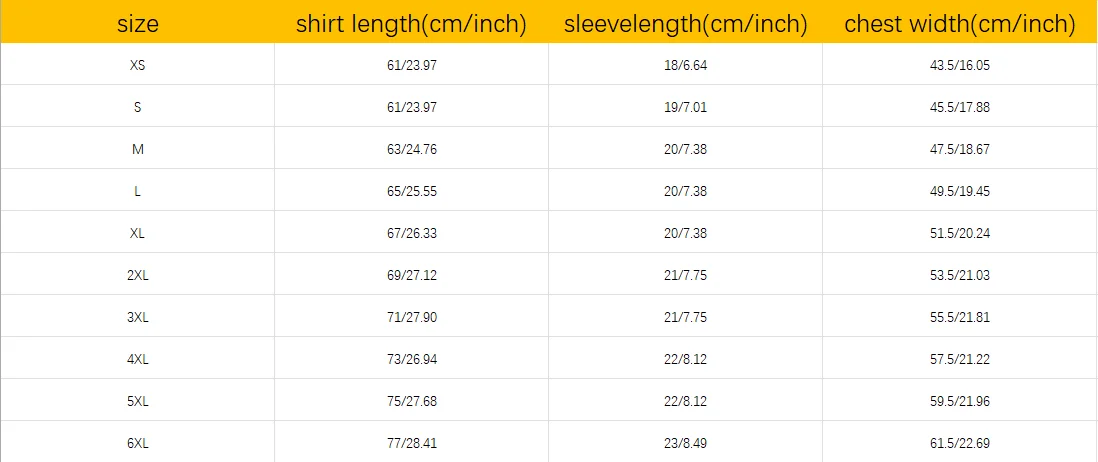
Task: Select the shirt length(cm/inch) header
Action: click(x=411, y=24)
